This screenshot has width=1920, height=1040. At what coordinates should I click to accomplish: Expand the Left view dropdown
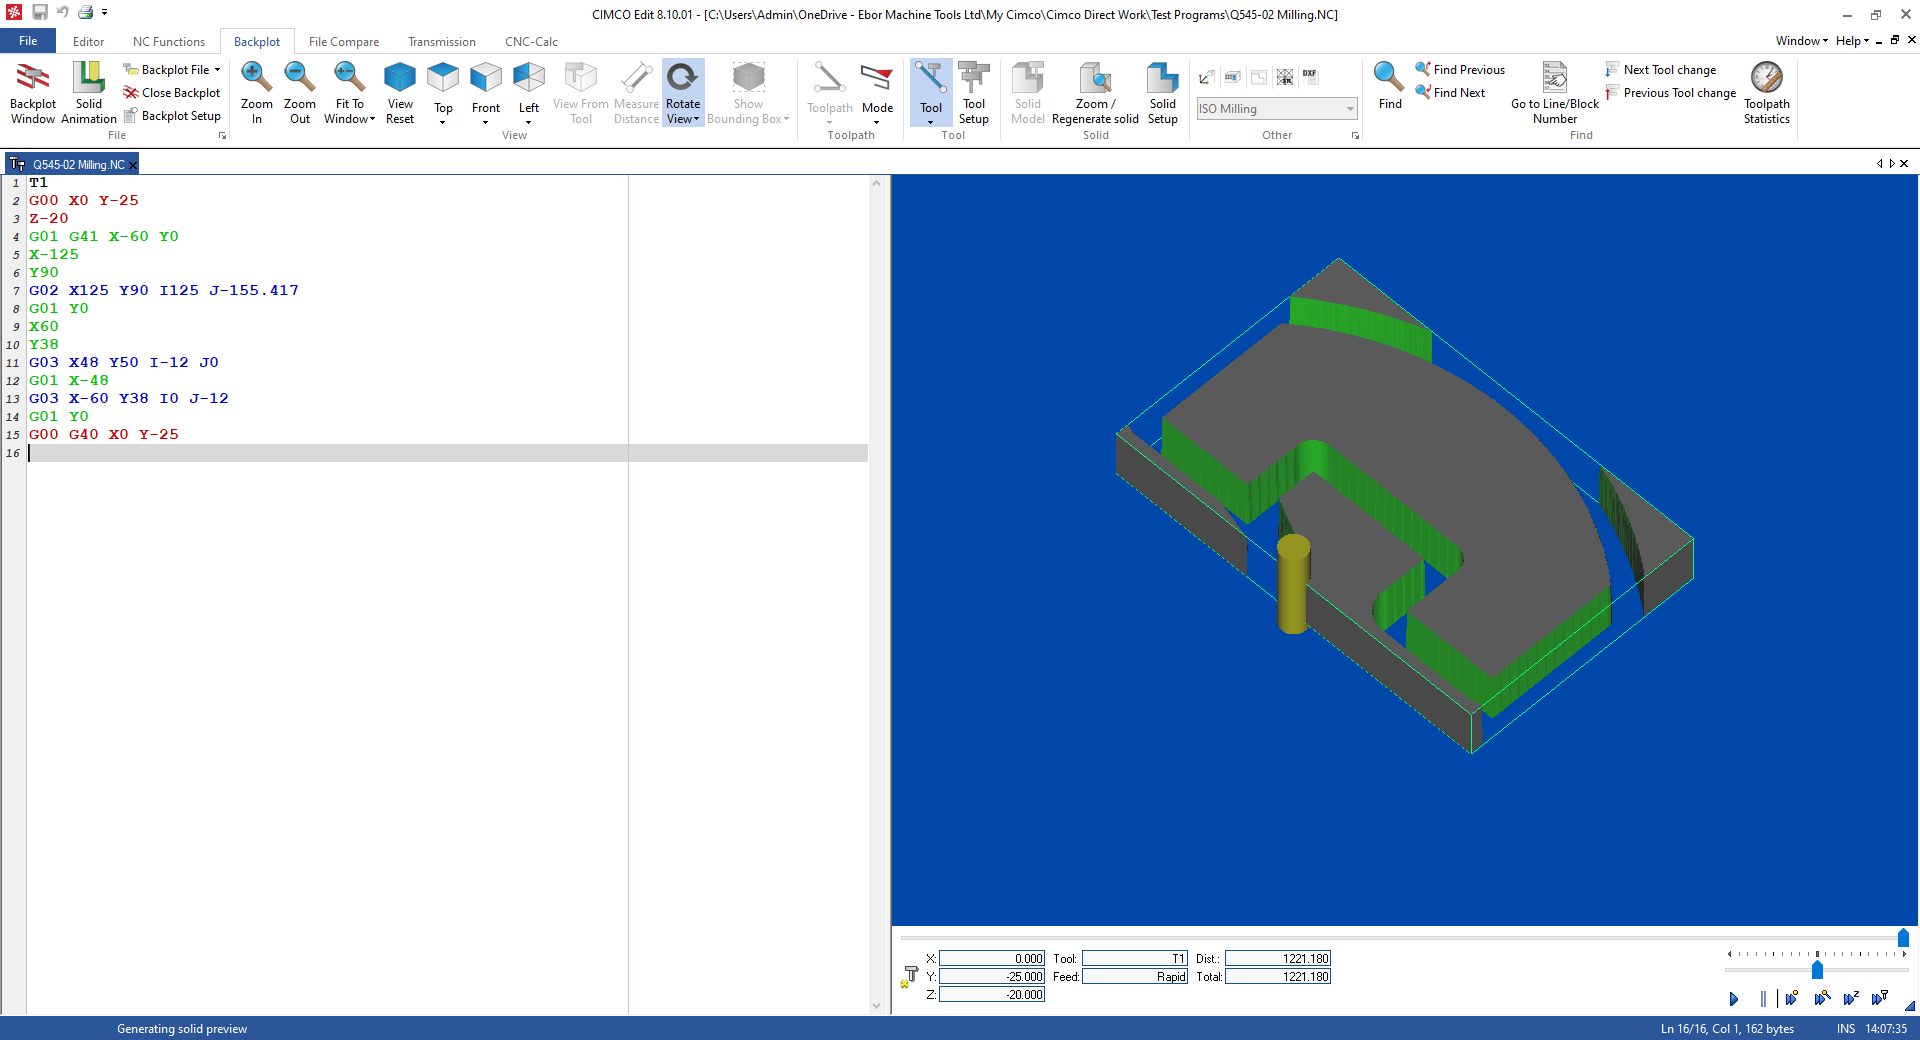pos(529,122)
